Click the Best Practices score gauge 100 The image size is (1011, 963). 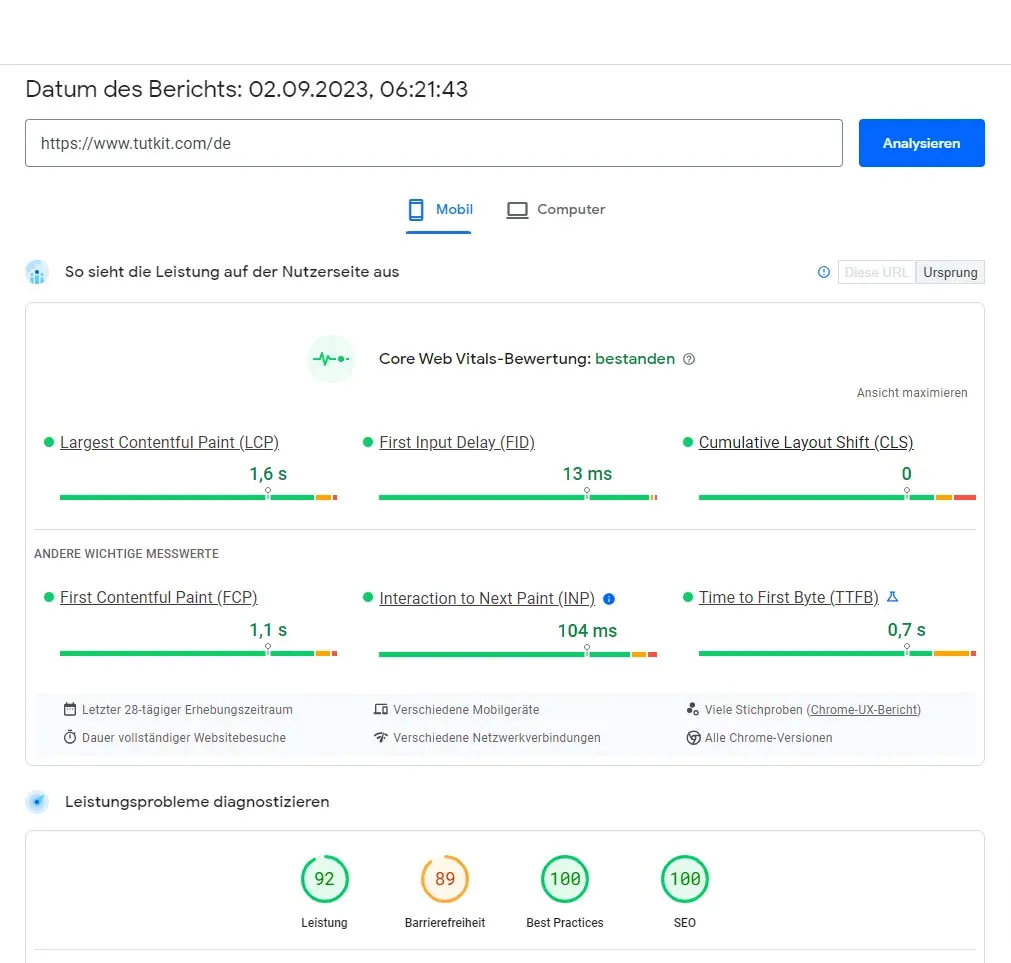coord(565,879)
